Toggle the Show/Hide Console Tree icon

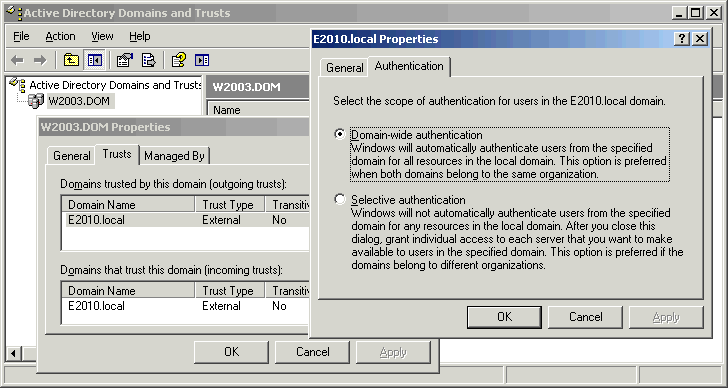click(x=94, y=60)
